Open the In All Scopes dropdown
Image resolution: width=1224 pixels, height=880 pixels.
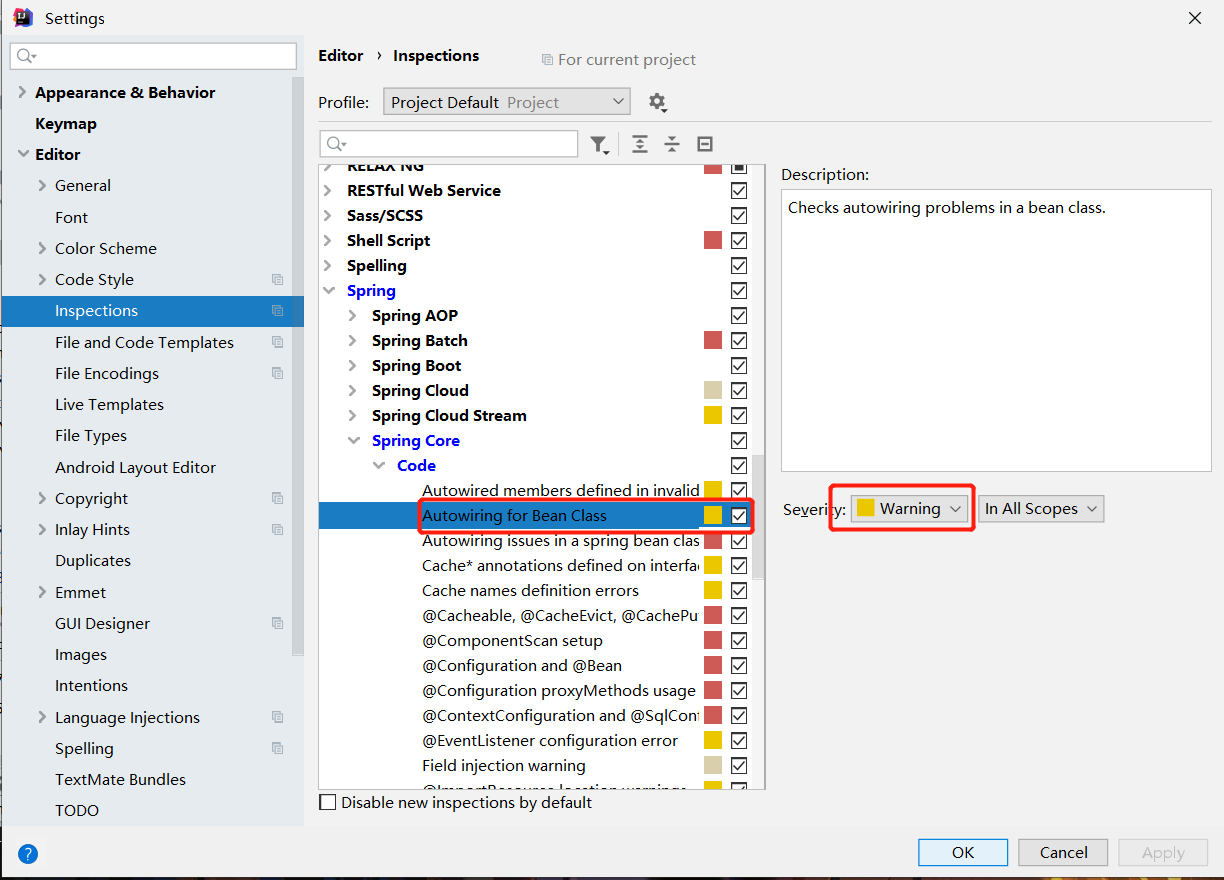pos(1041,508)
